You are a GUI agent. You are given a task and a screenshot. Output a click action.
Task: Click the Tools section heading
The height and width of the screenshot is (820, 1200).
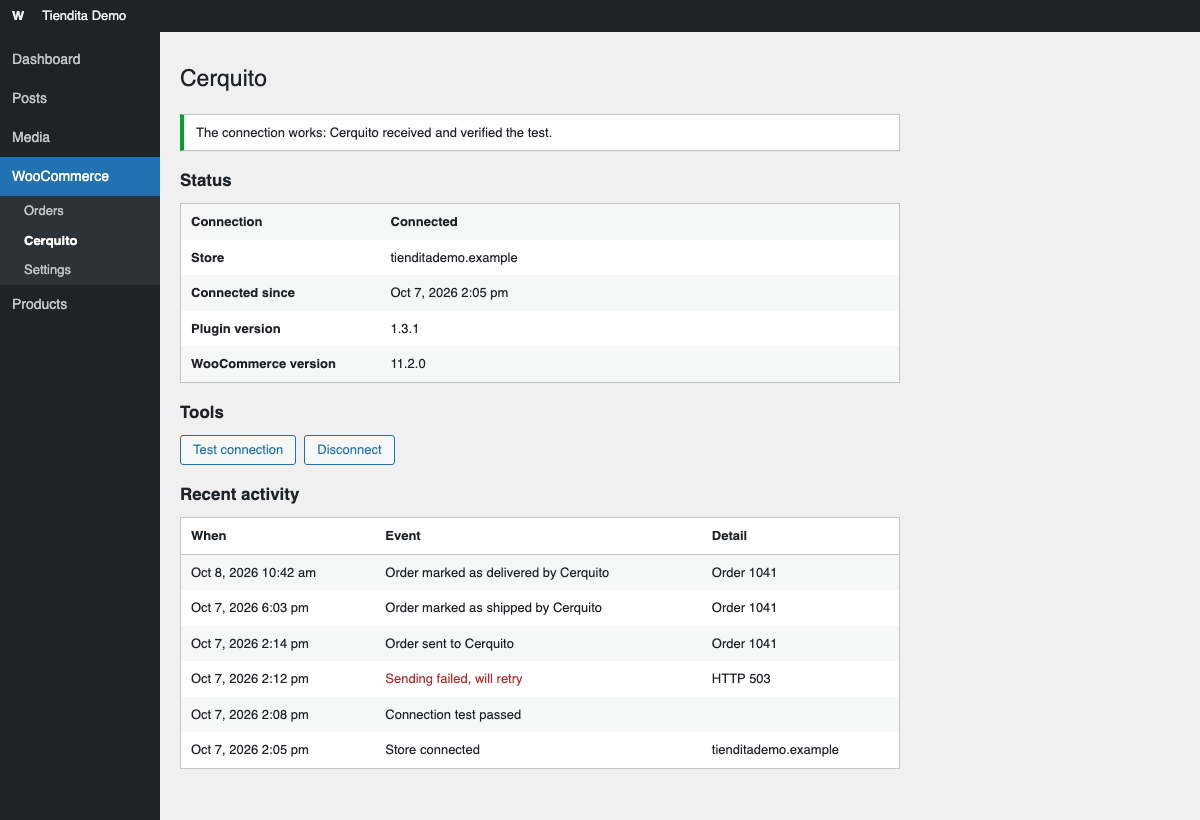tap(202, 412)
